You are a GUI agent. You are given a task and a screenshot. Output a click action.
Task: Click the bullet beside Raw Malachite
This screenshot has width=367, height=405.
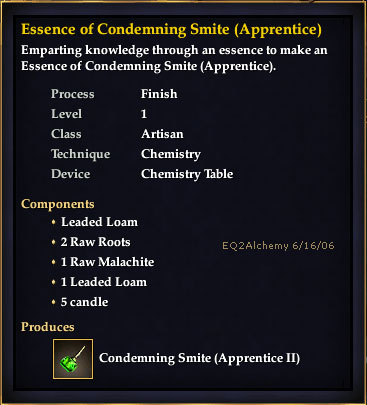pyautogui.click(x=53, y=262)
